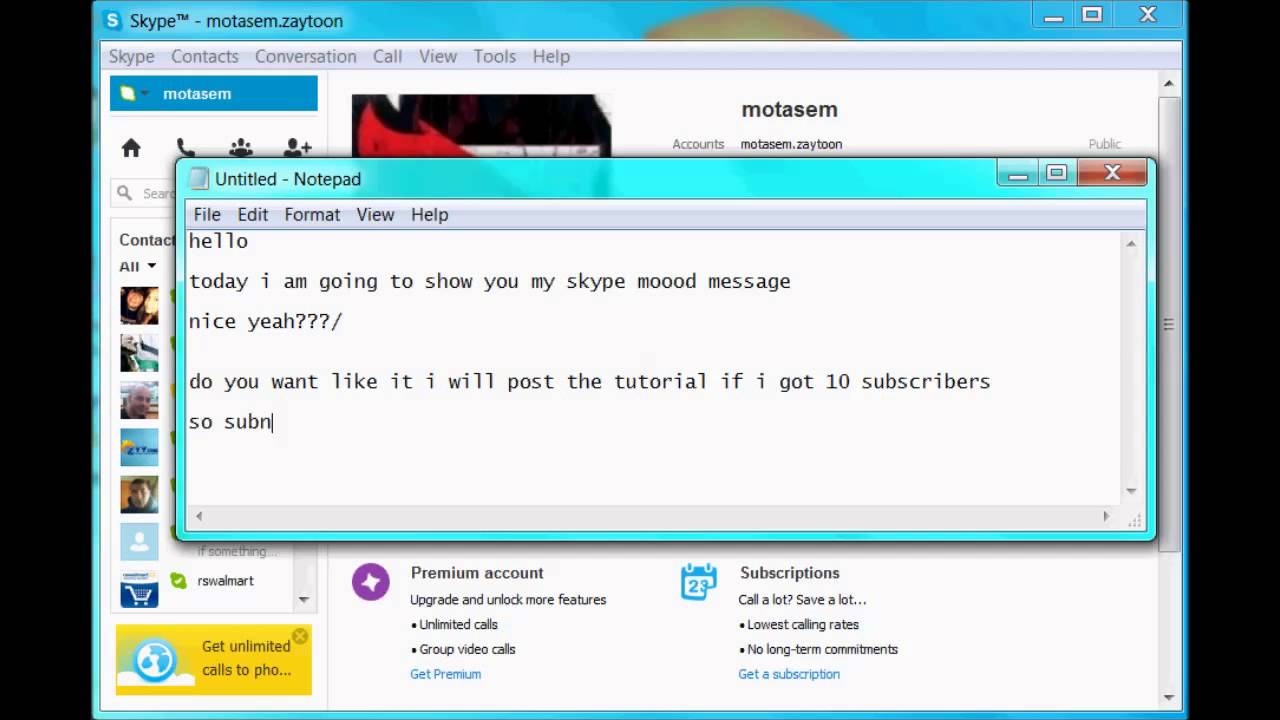The width and height of the screenshot is (1280, 720).
Task: Click the 'nice yeah???/' line in Notepad
Action: pyautogui.click(x=265, y=321)
